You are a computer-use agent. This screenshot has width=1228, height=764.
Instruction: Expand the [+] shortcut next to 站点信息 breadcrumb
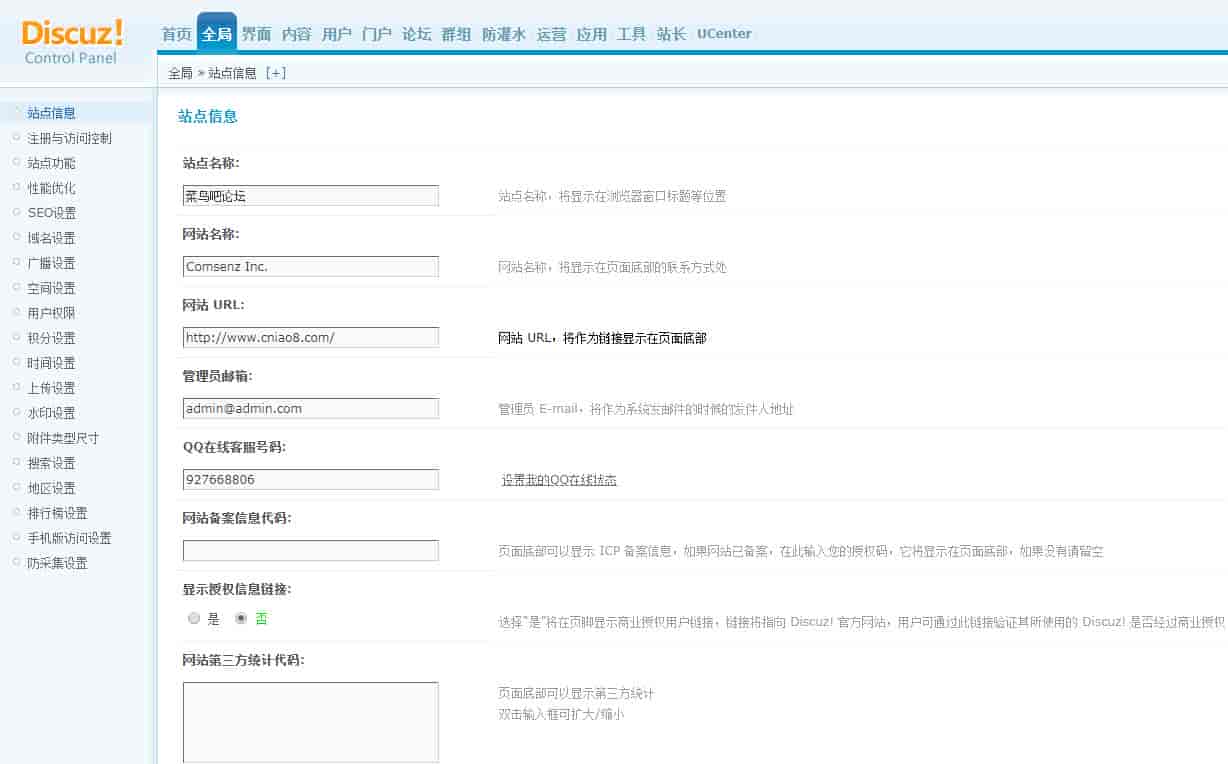coord(275,73)
